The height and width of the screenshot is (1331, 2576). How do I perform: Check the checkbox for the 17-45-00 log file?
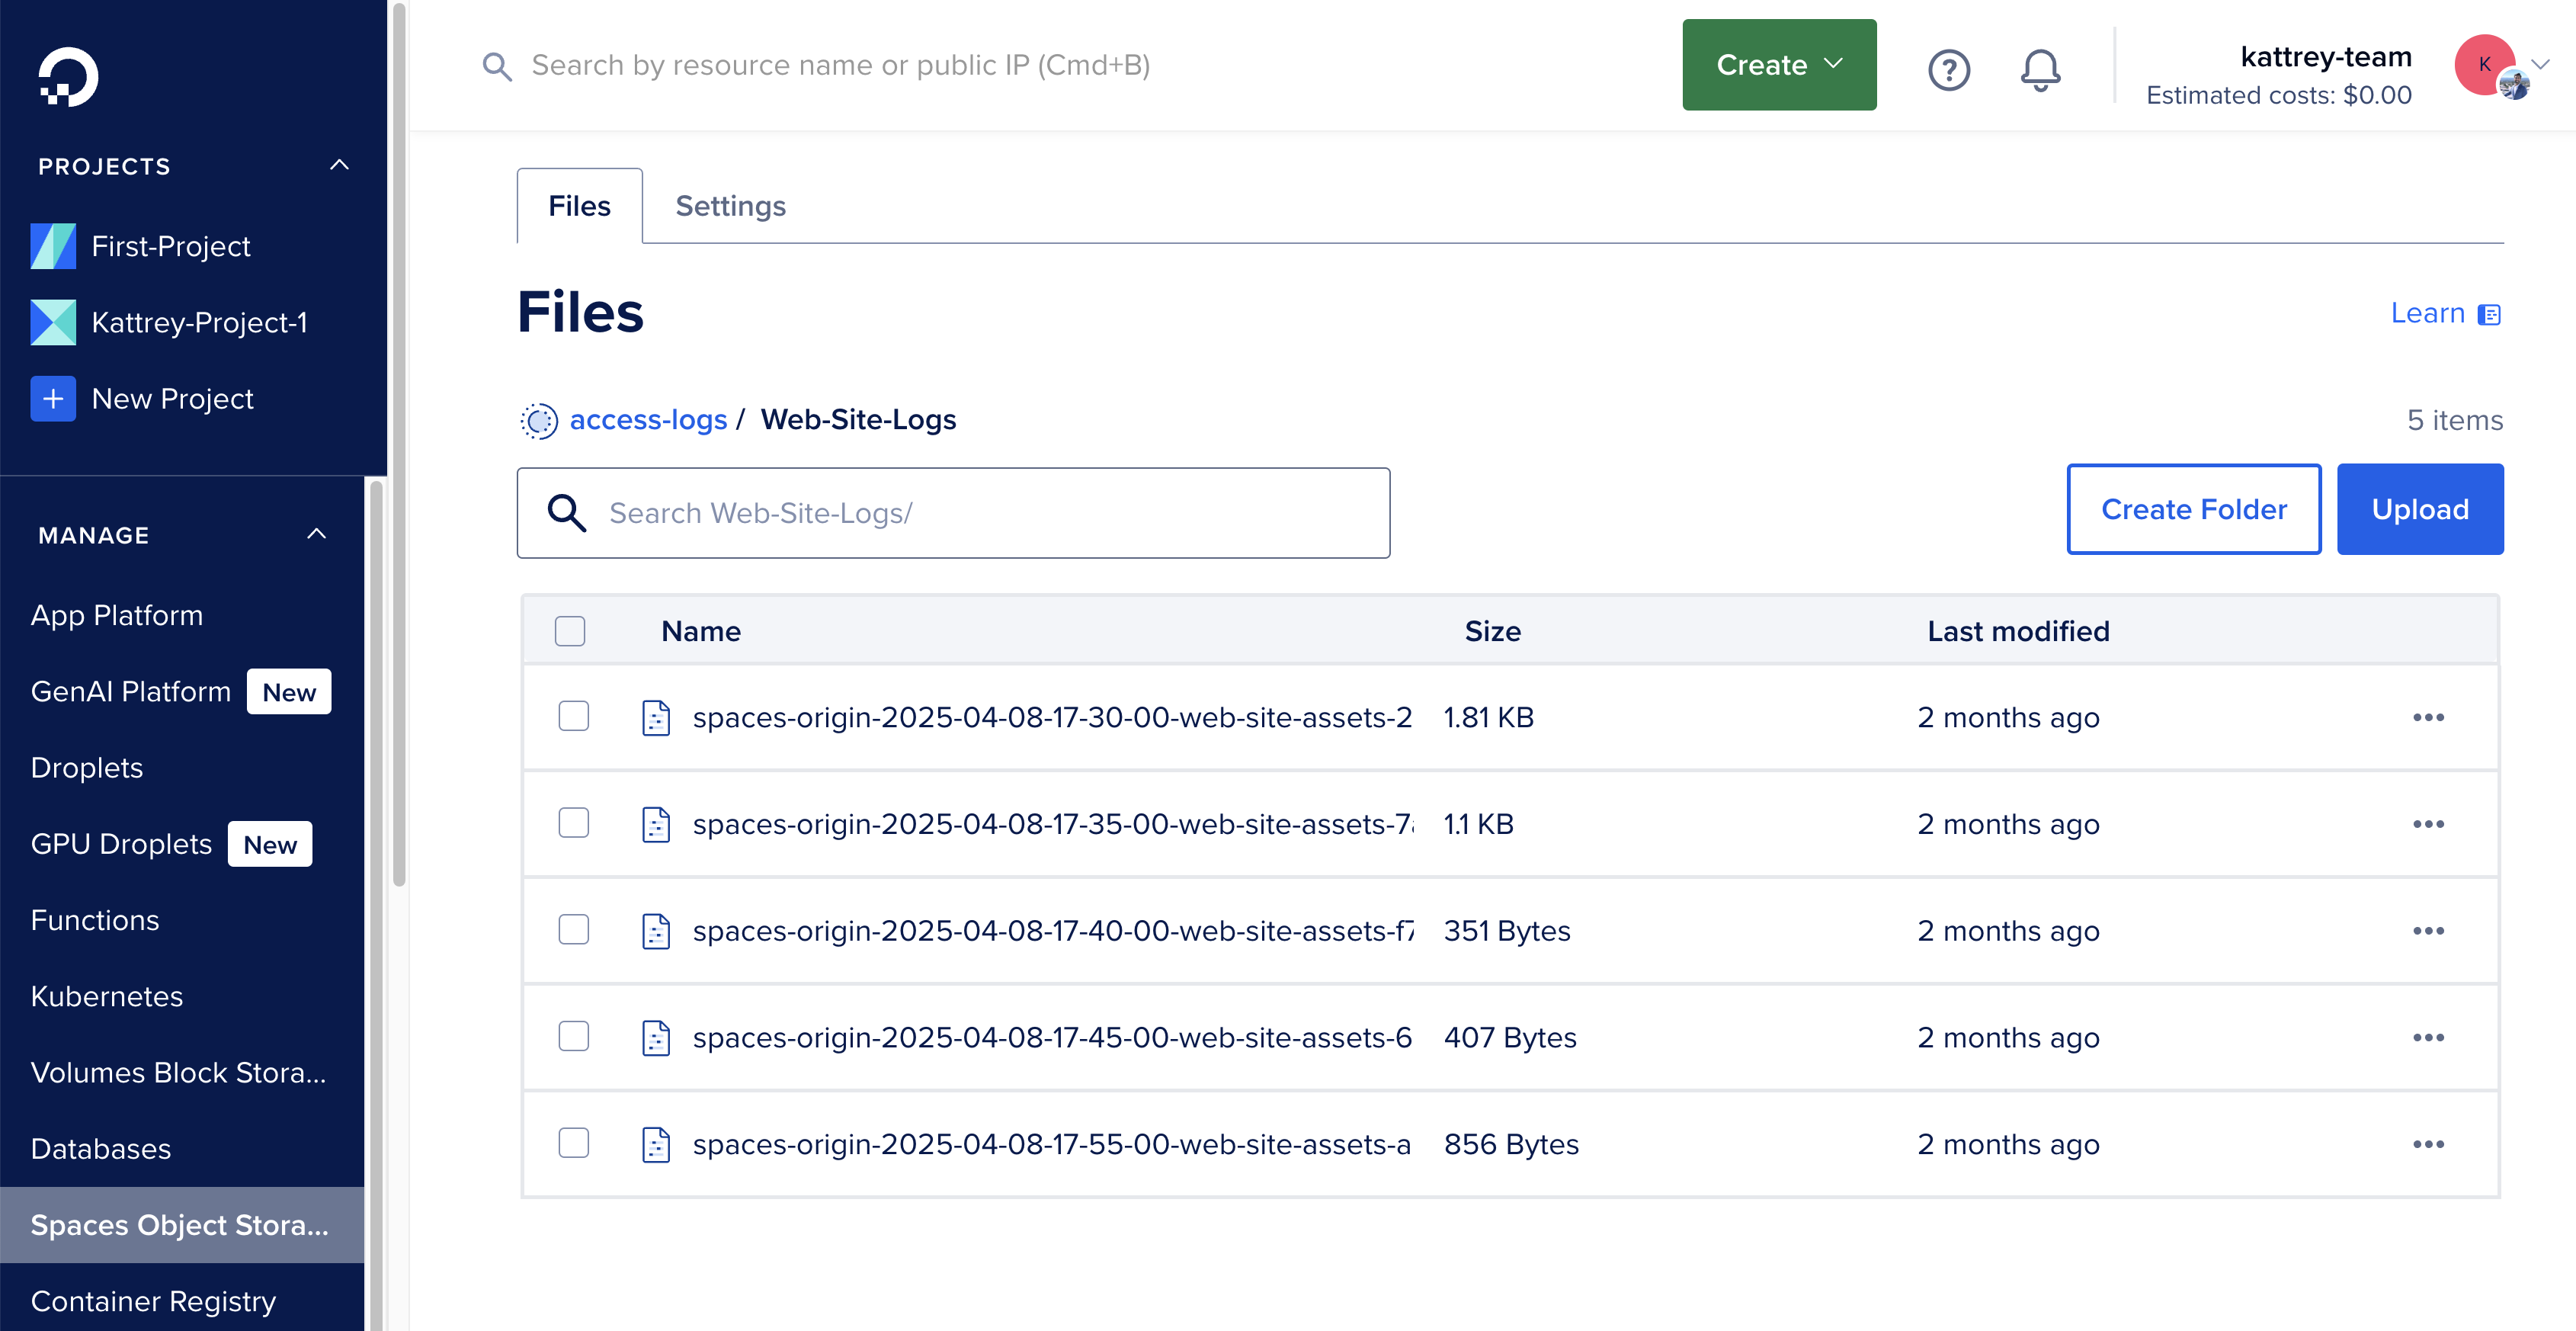pyautogui.click(x=573, y=1037)
